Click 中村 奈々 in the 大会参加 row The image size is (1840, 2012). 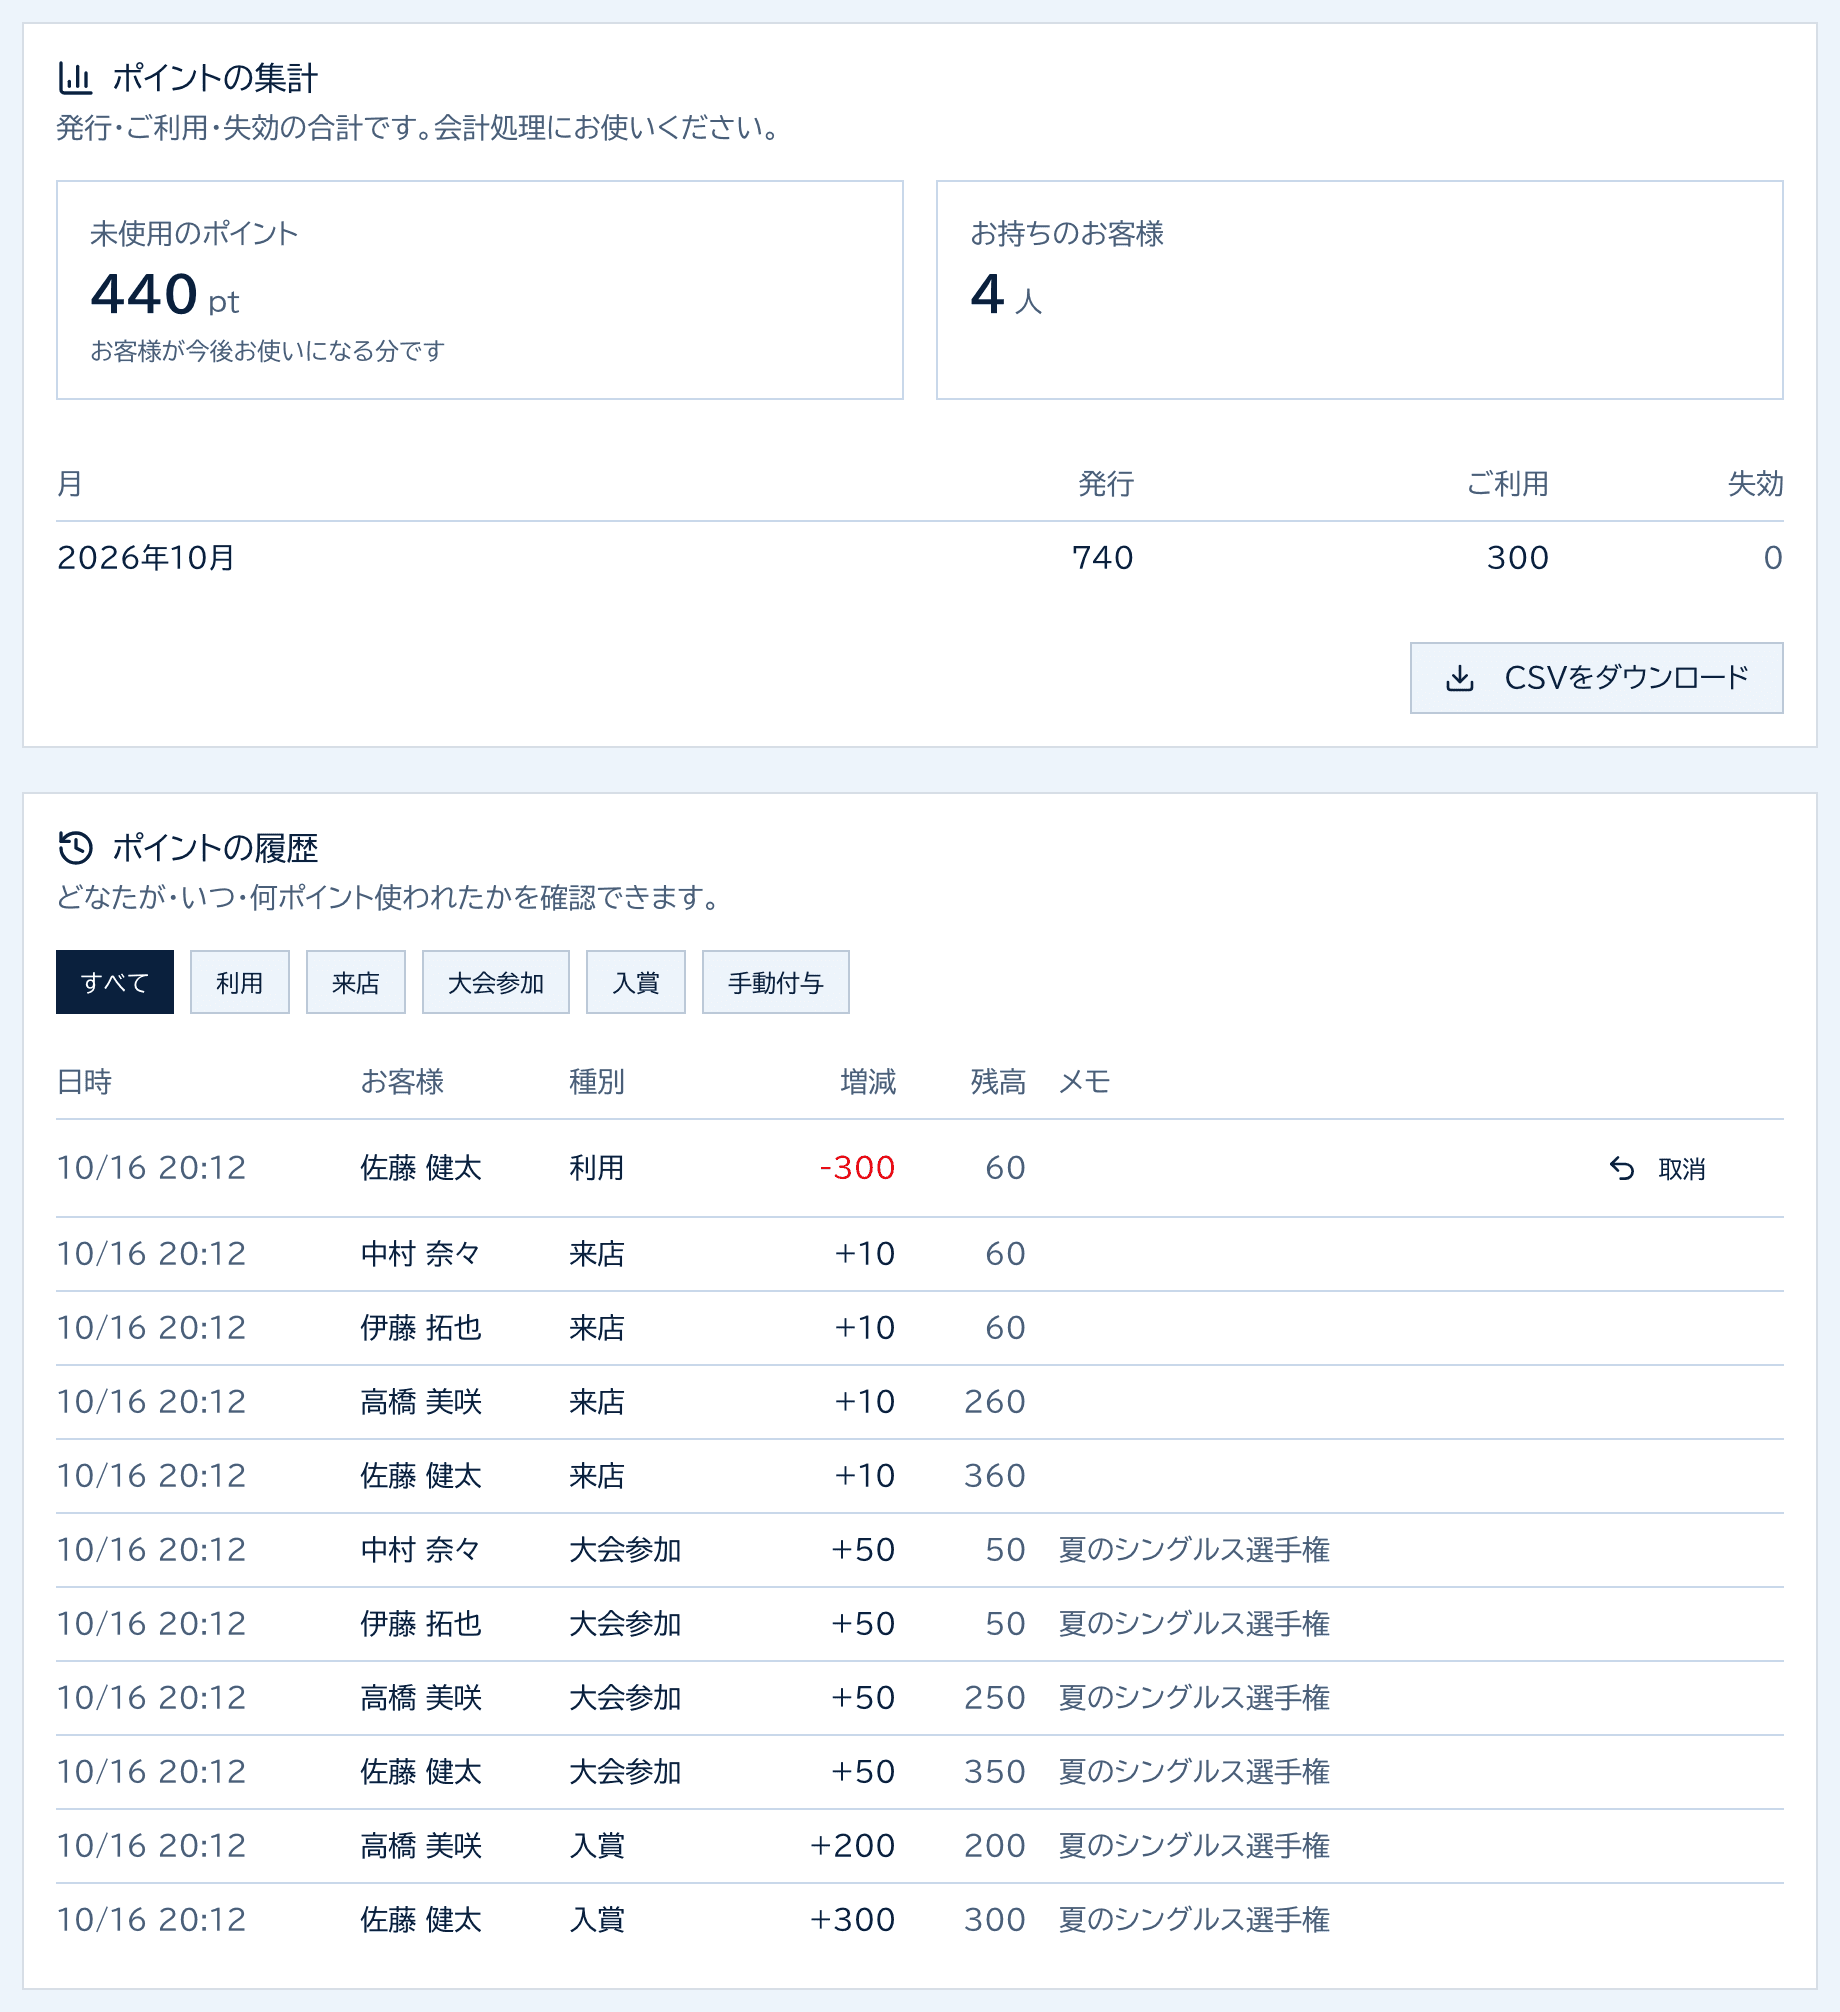click(x=421, y=1550)
